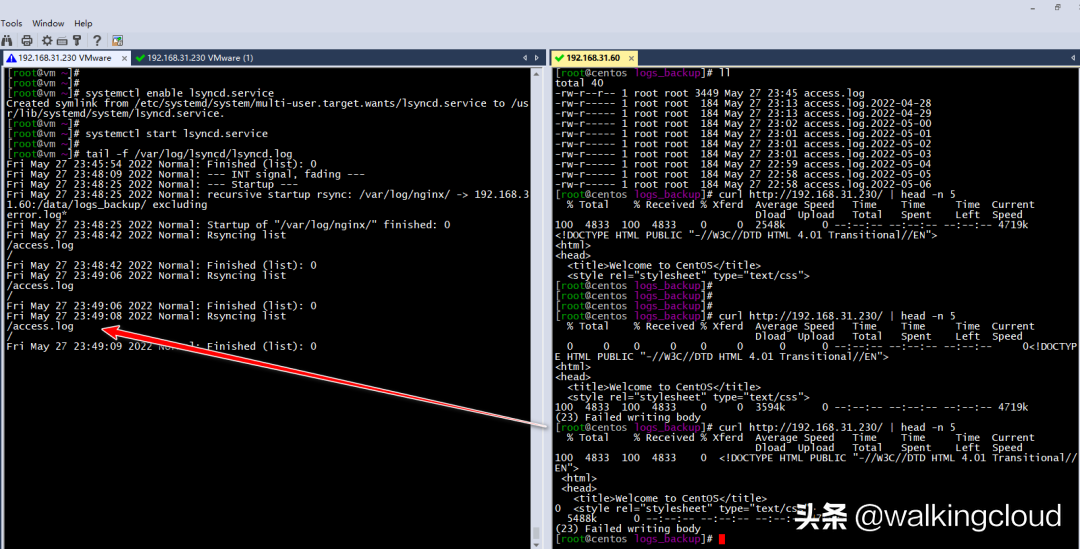Screen dimensions: 1080x549
Task: Click the rightmost toolbar picture icon
Action: pos(117,41)
